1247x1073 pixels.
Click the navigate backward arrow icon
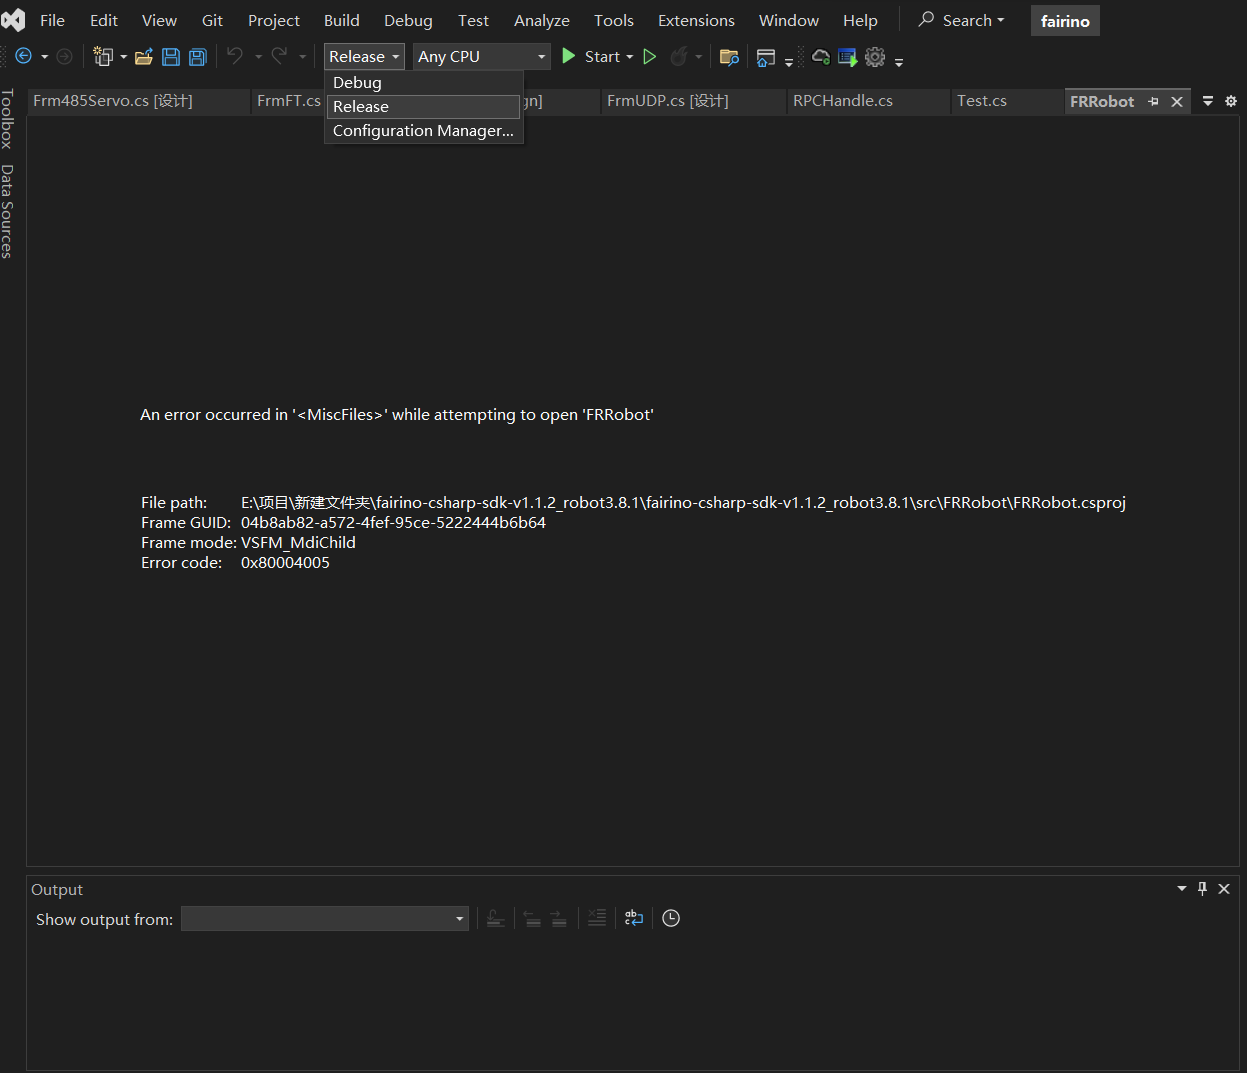(x=24, y=57)
